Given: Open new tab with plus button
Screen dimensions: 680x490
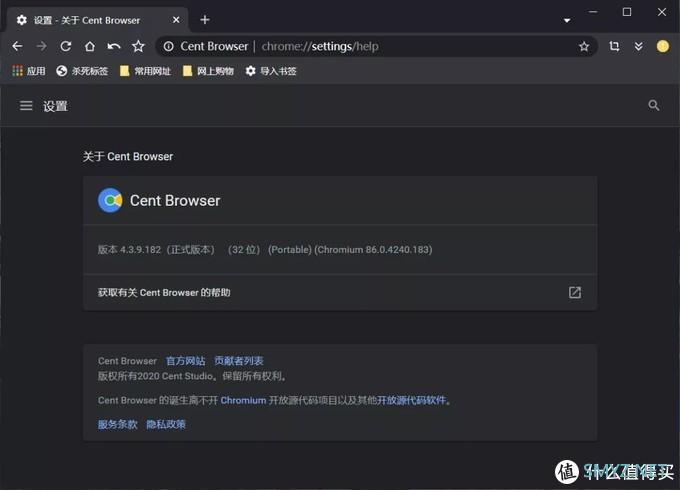Looking at the screenshot, I should (x=205, y=20).
